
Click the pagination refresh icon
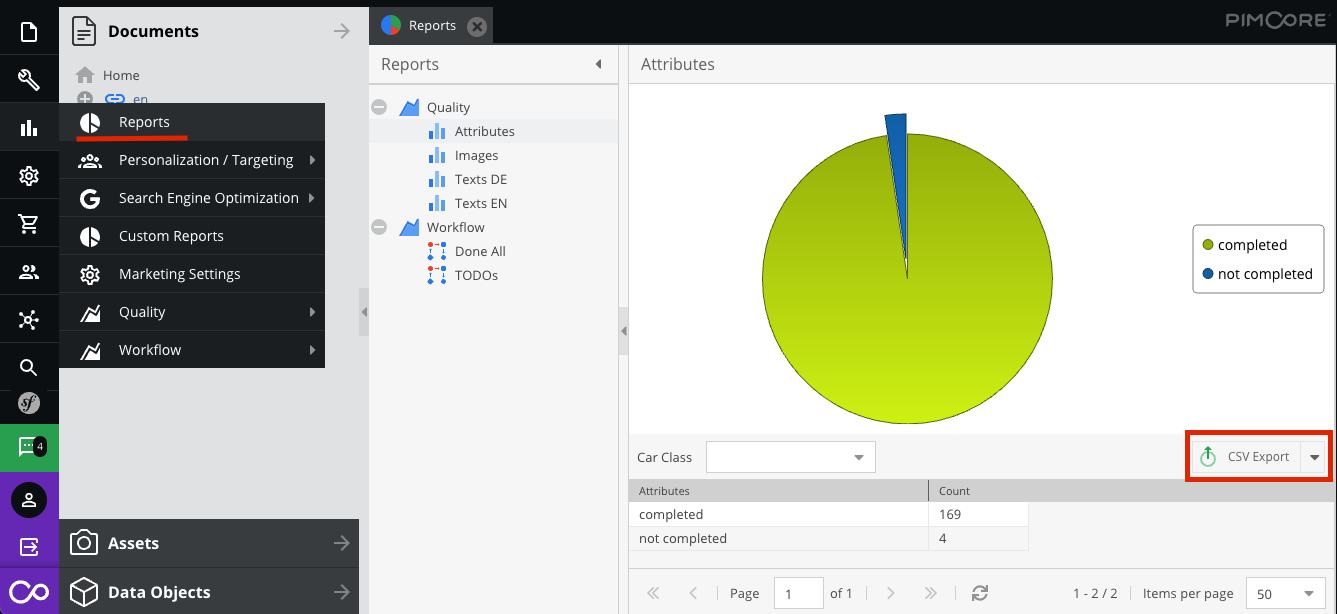(x=980, y=593)
